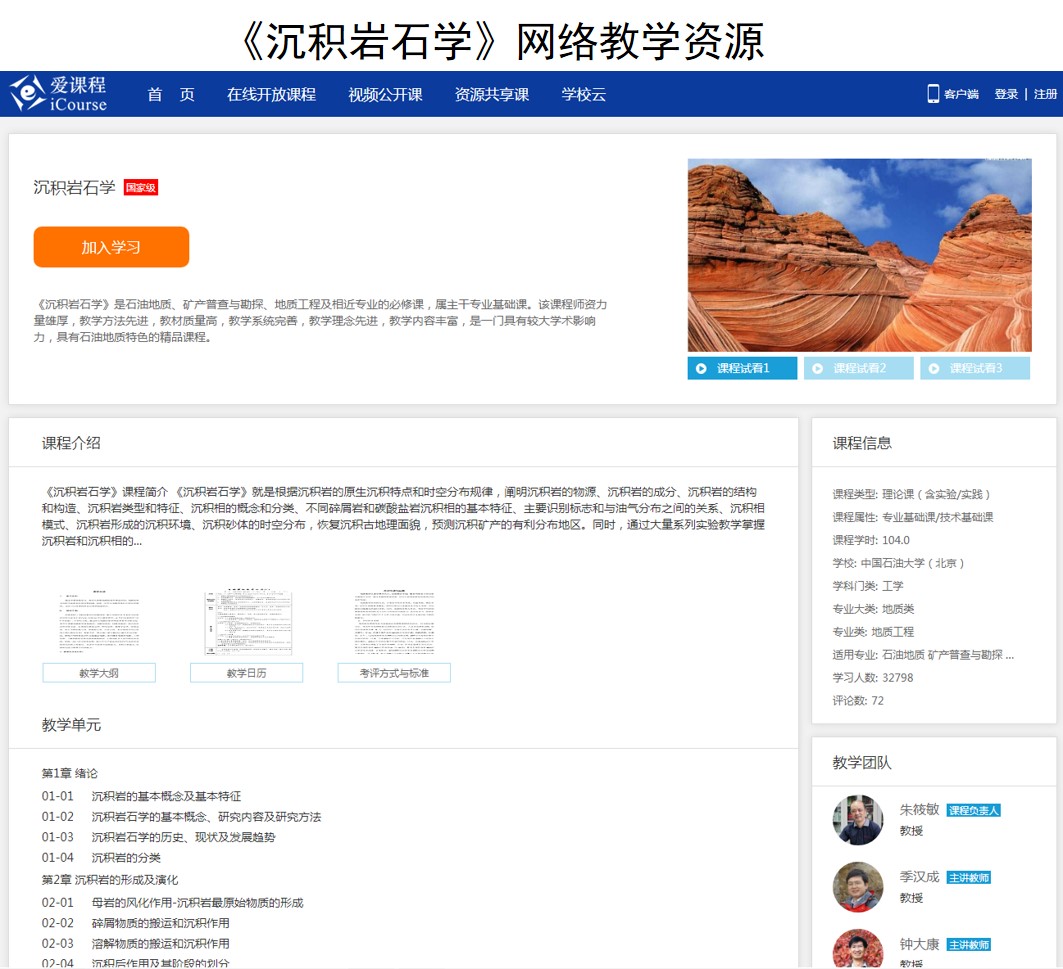Image resolution: width=1063 pixels, height=969 pixels.
Task: Click the 登录 login link
Action: pos(1006,94)
